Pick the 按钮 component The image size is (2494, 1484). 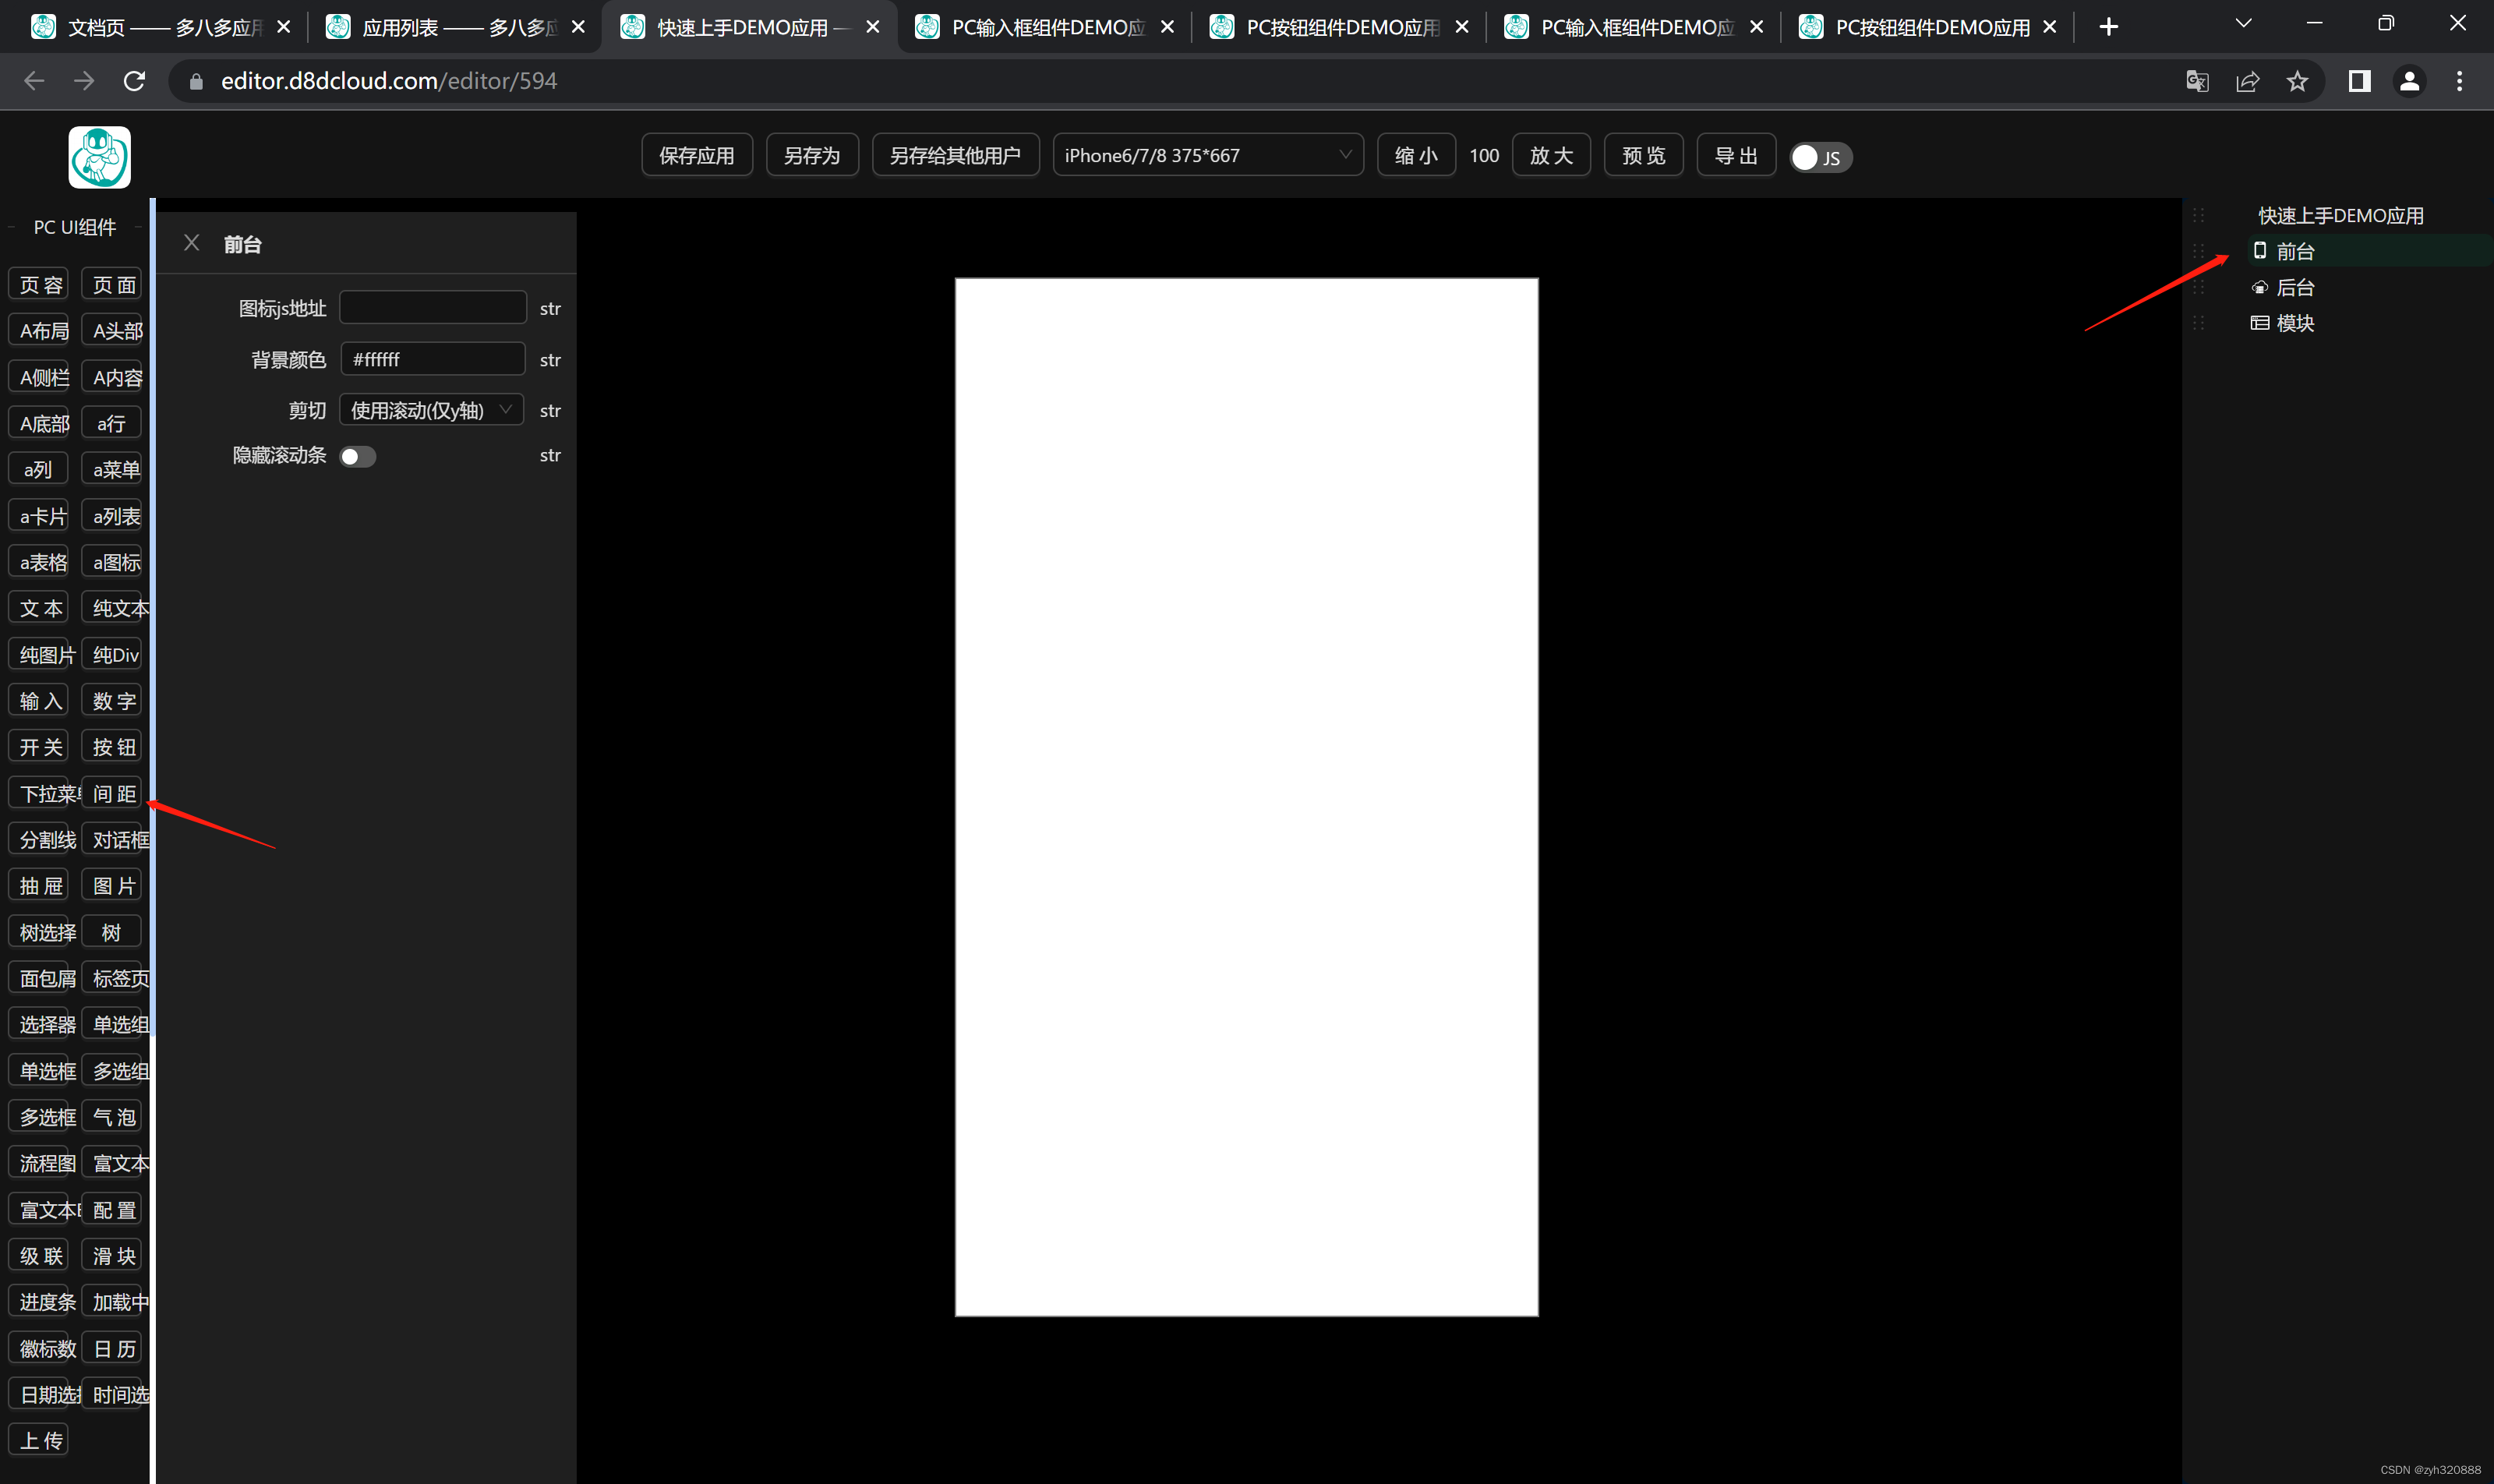[x=112, y=747]
